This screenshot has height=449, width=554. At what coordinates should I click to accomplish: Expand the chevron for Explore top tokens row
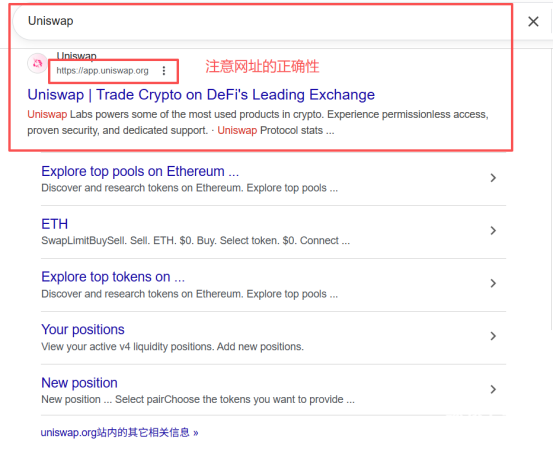(493, 283)
